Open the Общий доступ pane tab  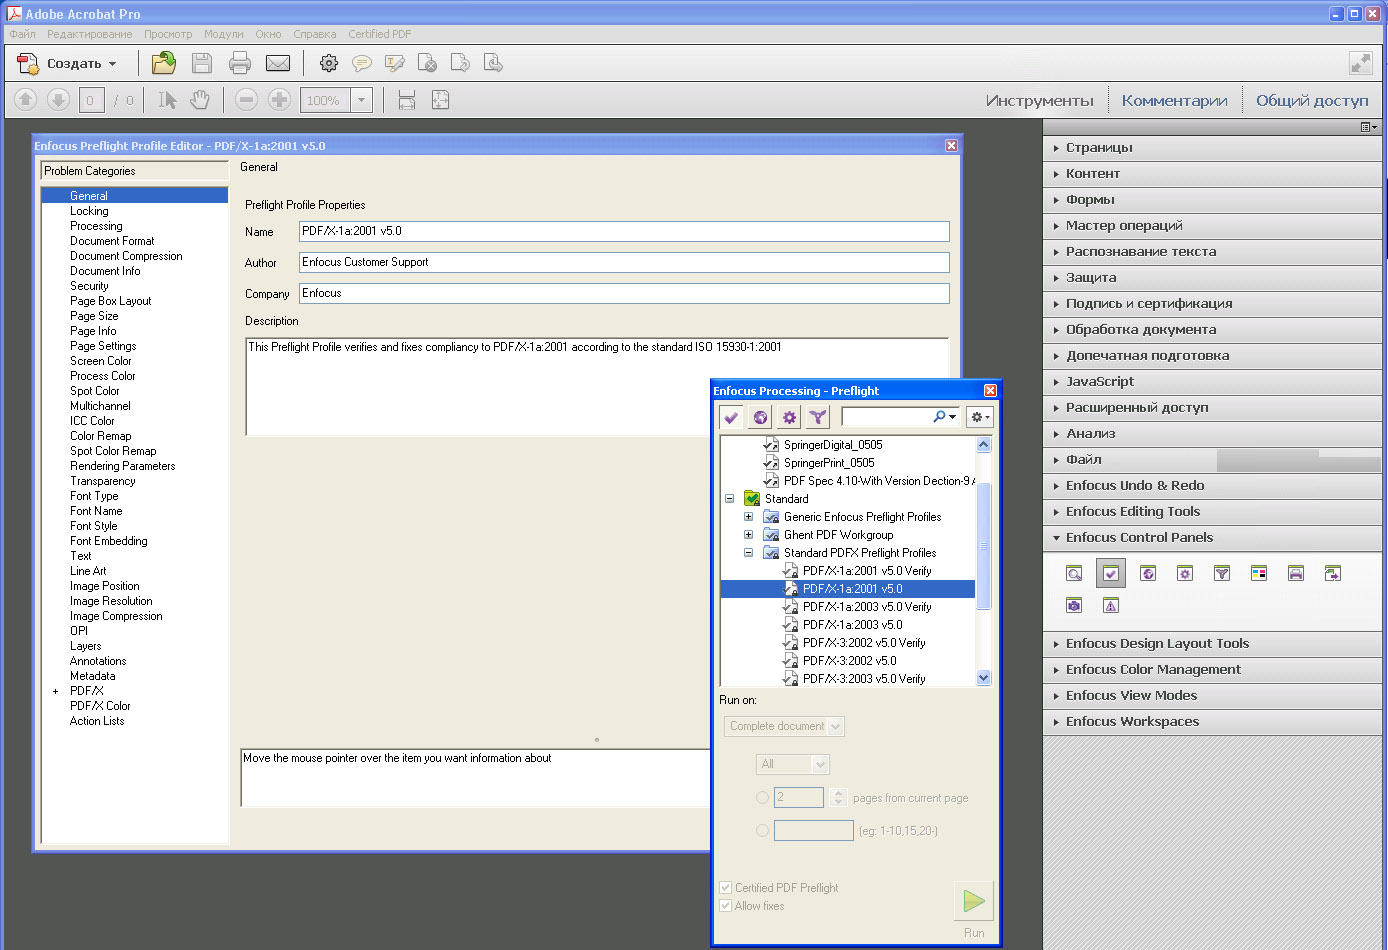tap(1312, 101)
